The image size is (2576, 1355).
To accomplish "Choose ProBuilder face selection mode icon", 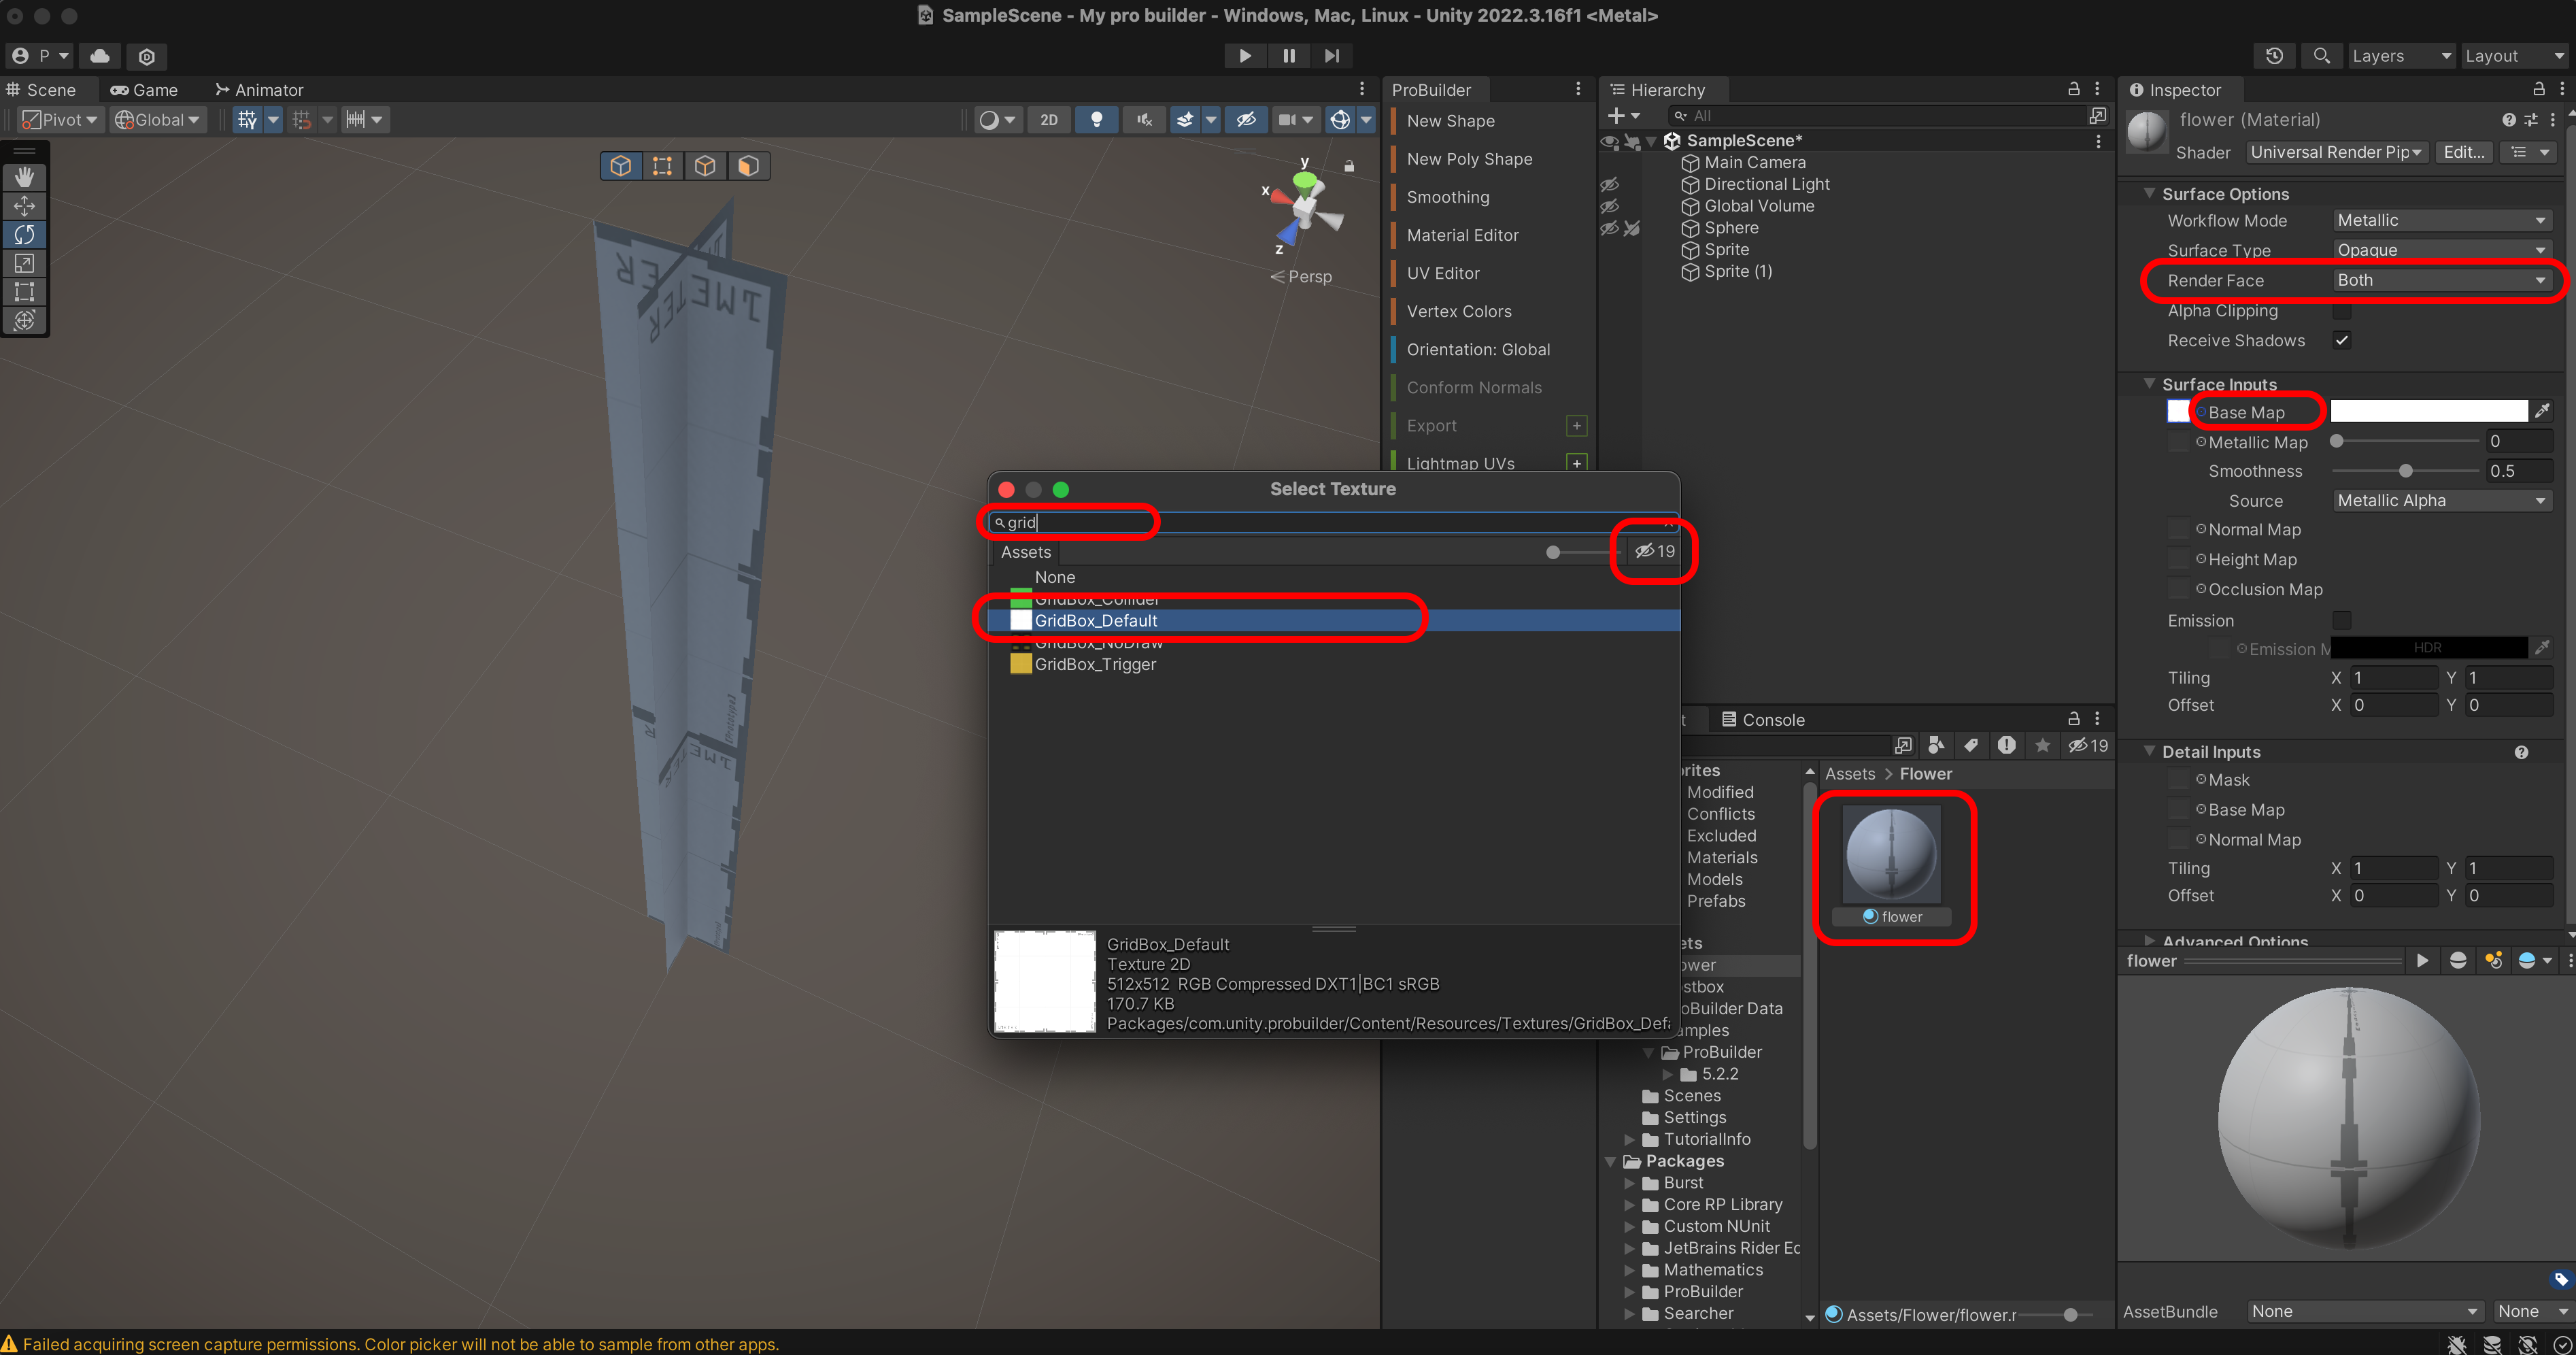I will (748, 165).
